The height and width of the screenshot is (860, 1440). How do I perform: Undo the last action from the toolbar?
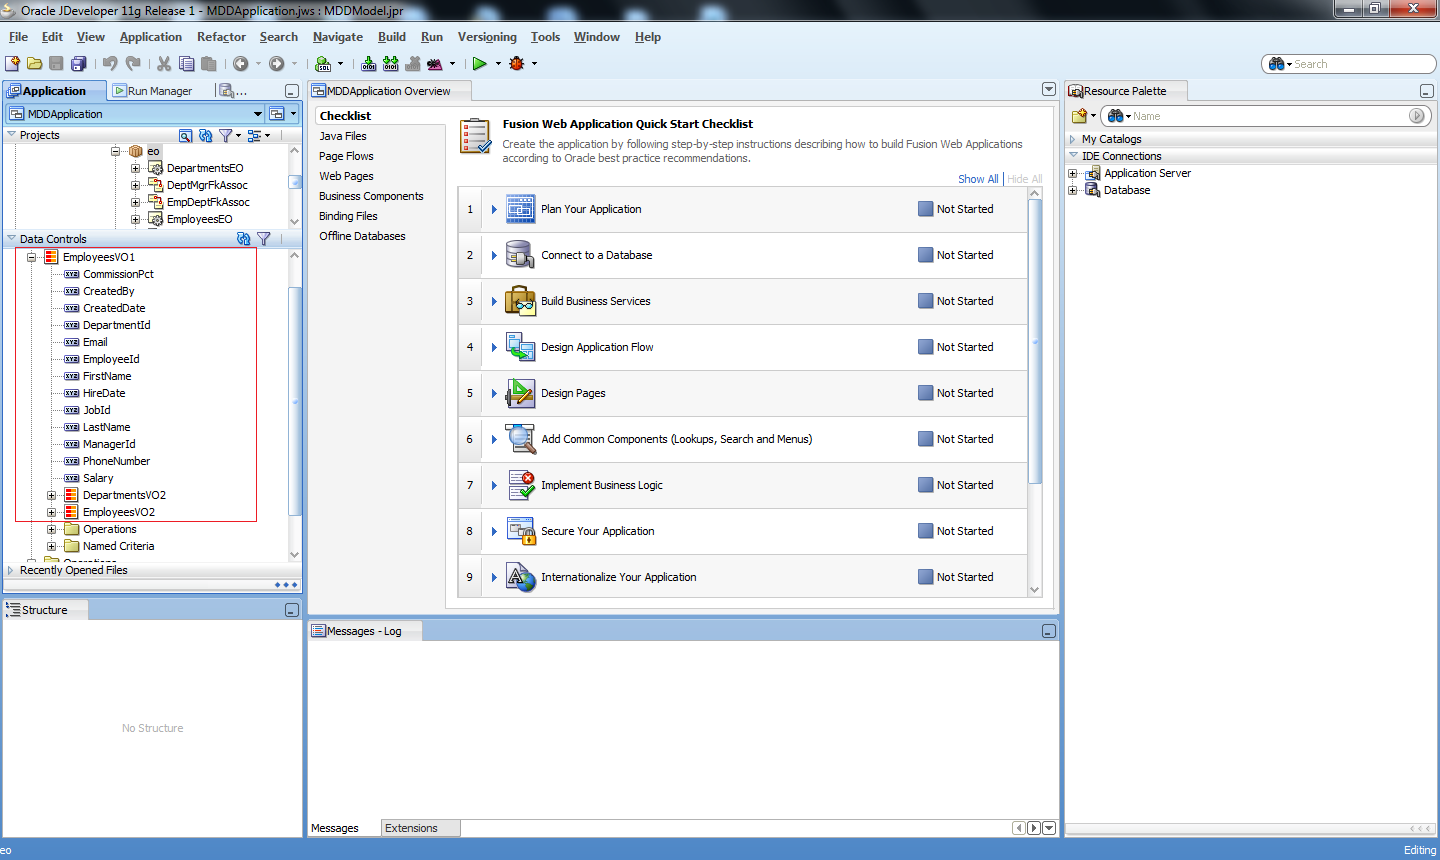tap(110, 63)
